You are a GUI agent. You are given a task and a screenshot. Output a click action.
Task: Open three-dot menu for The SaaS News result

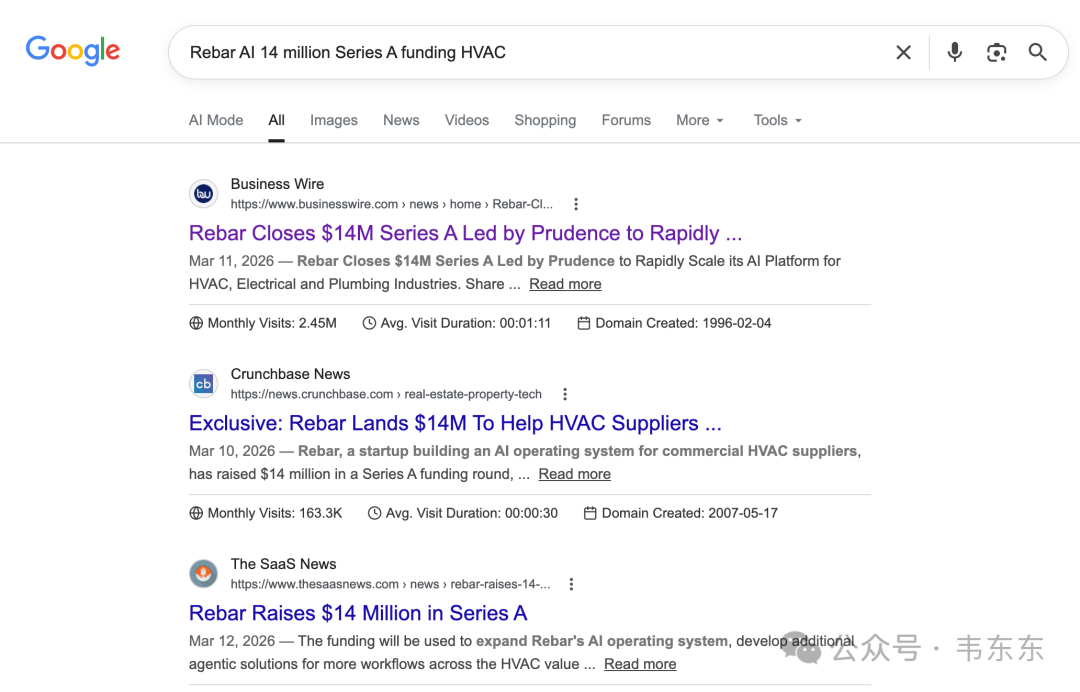571,584
